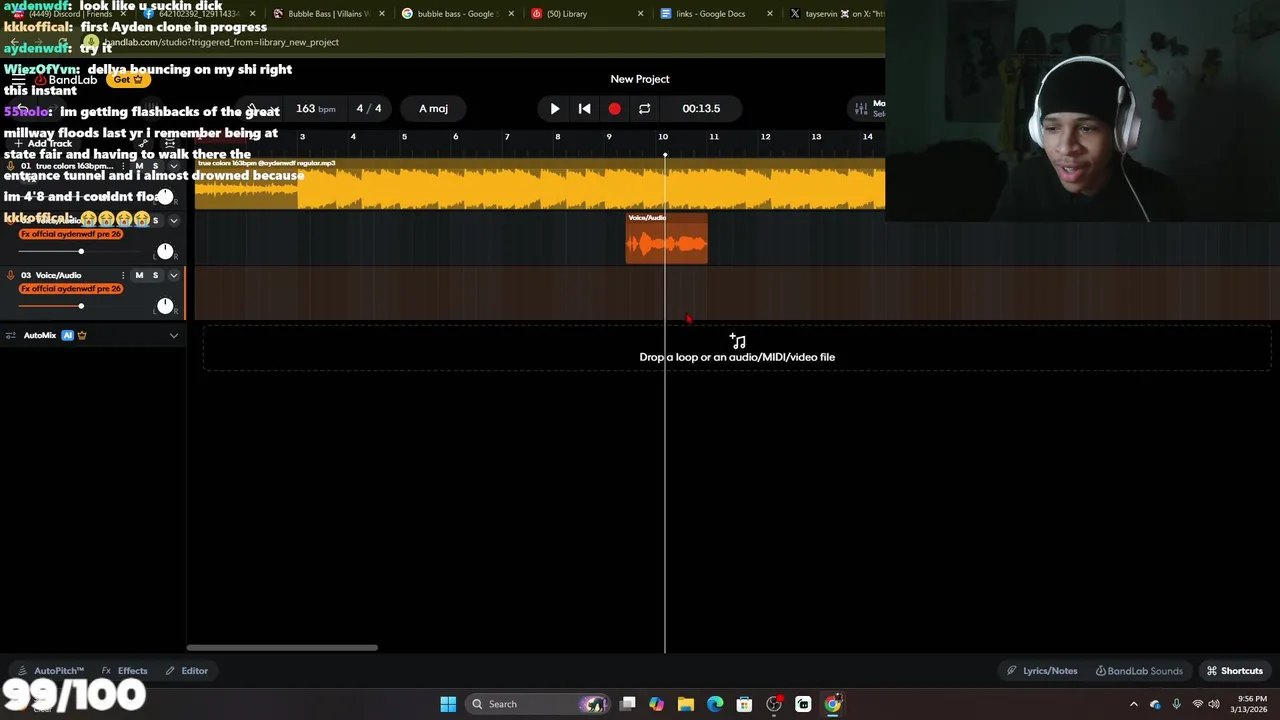Image resolution: width=1280 pixels, height=720 pixels.
Task: Show hidden system tray icons
Action: tap(1133, 704)
